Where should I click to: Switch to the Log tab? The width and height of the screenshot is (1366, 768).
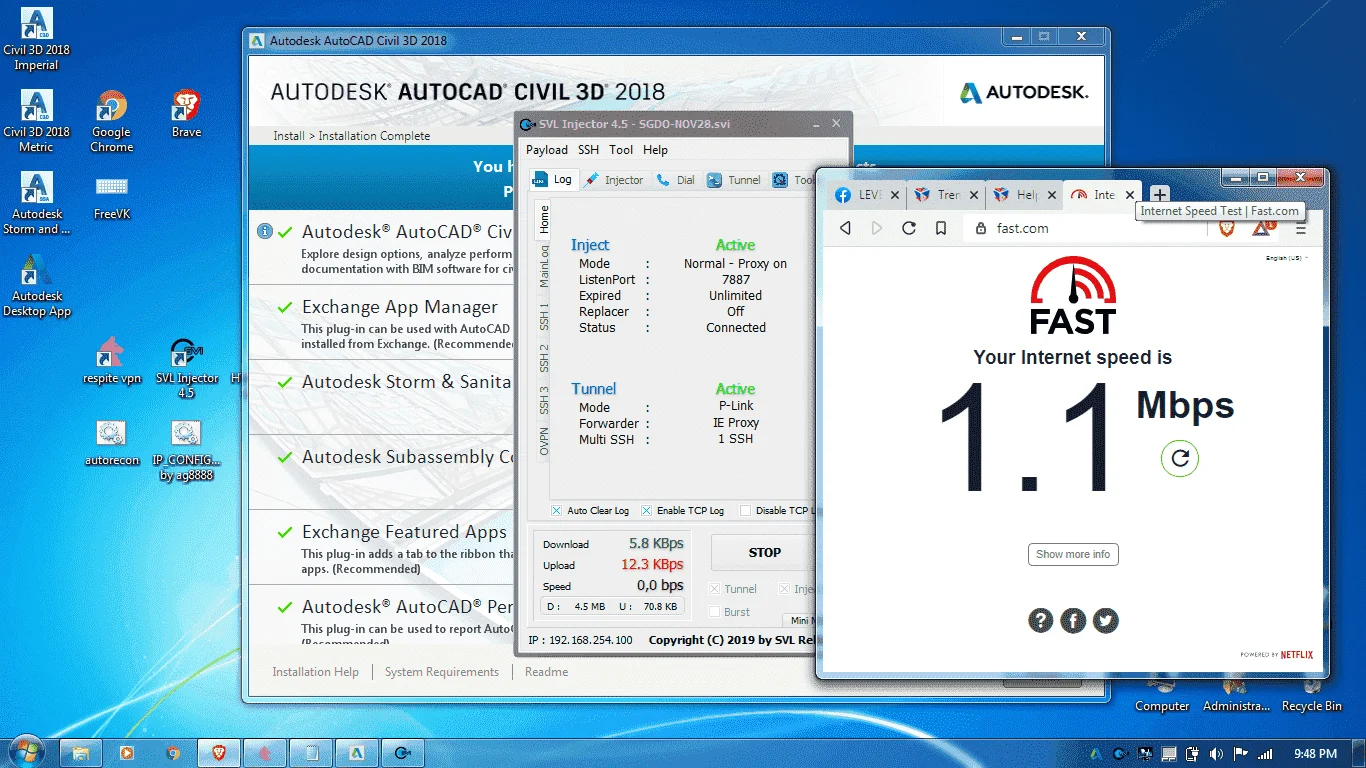[553, 180]
